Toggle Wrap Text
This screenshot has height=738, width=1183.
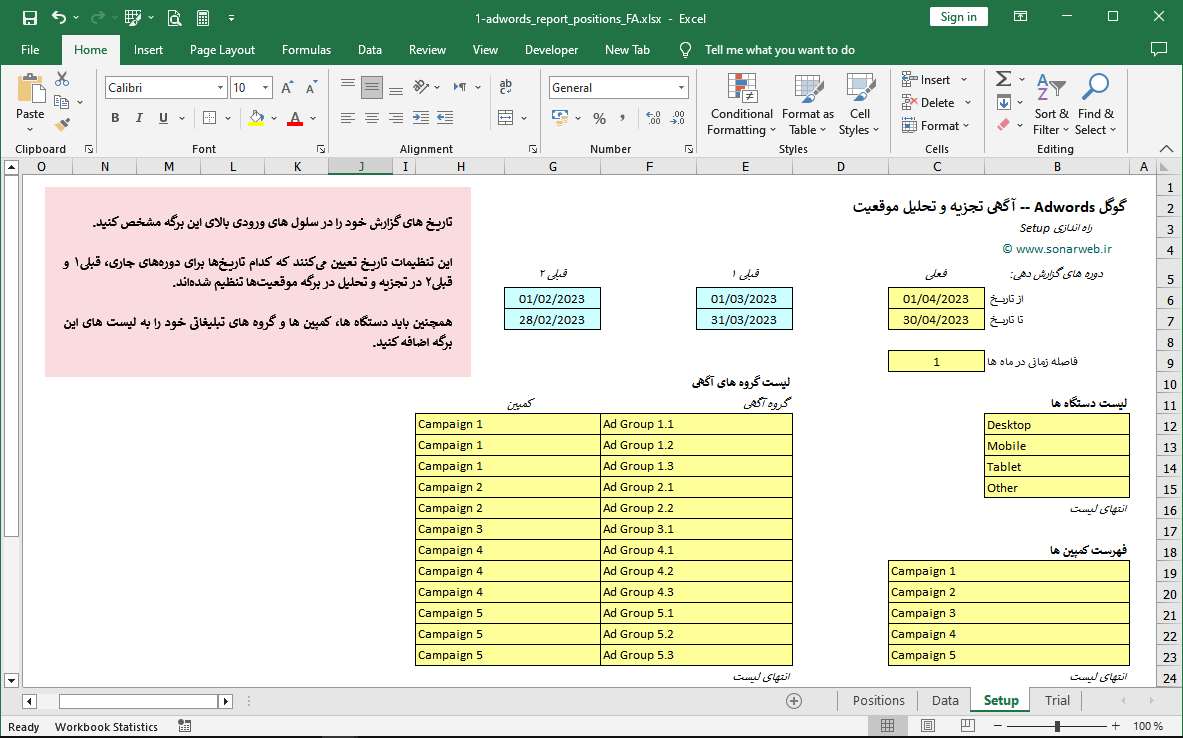[505, 88]
